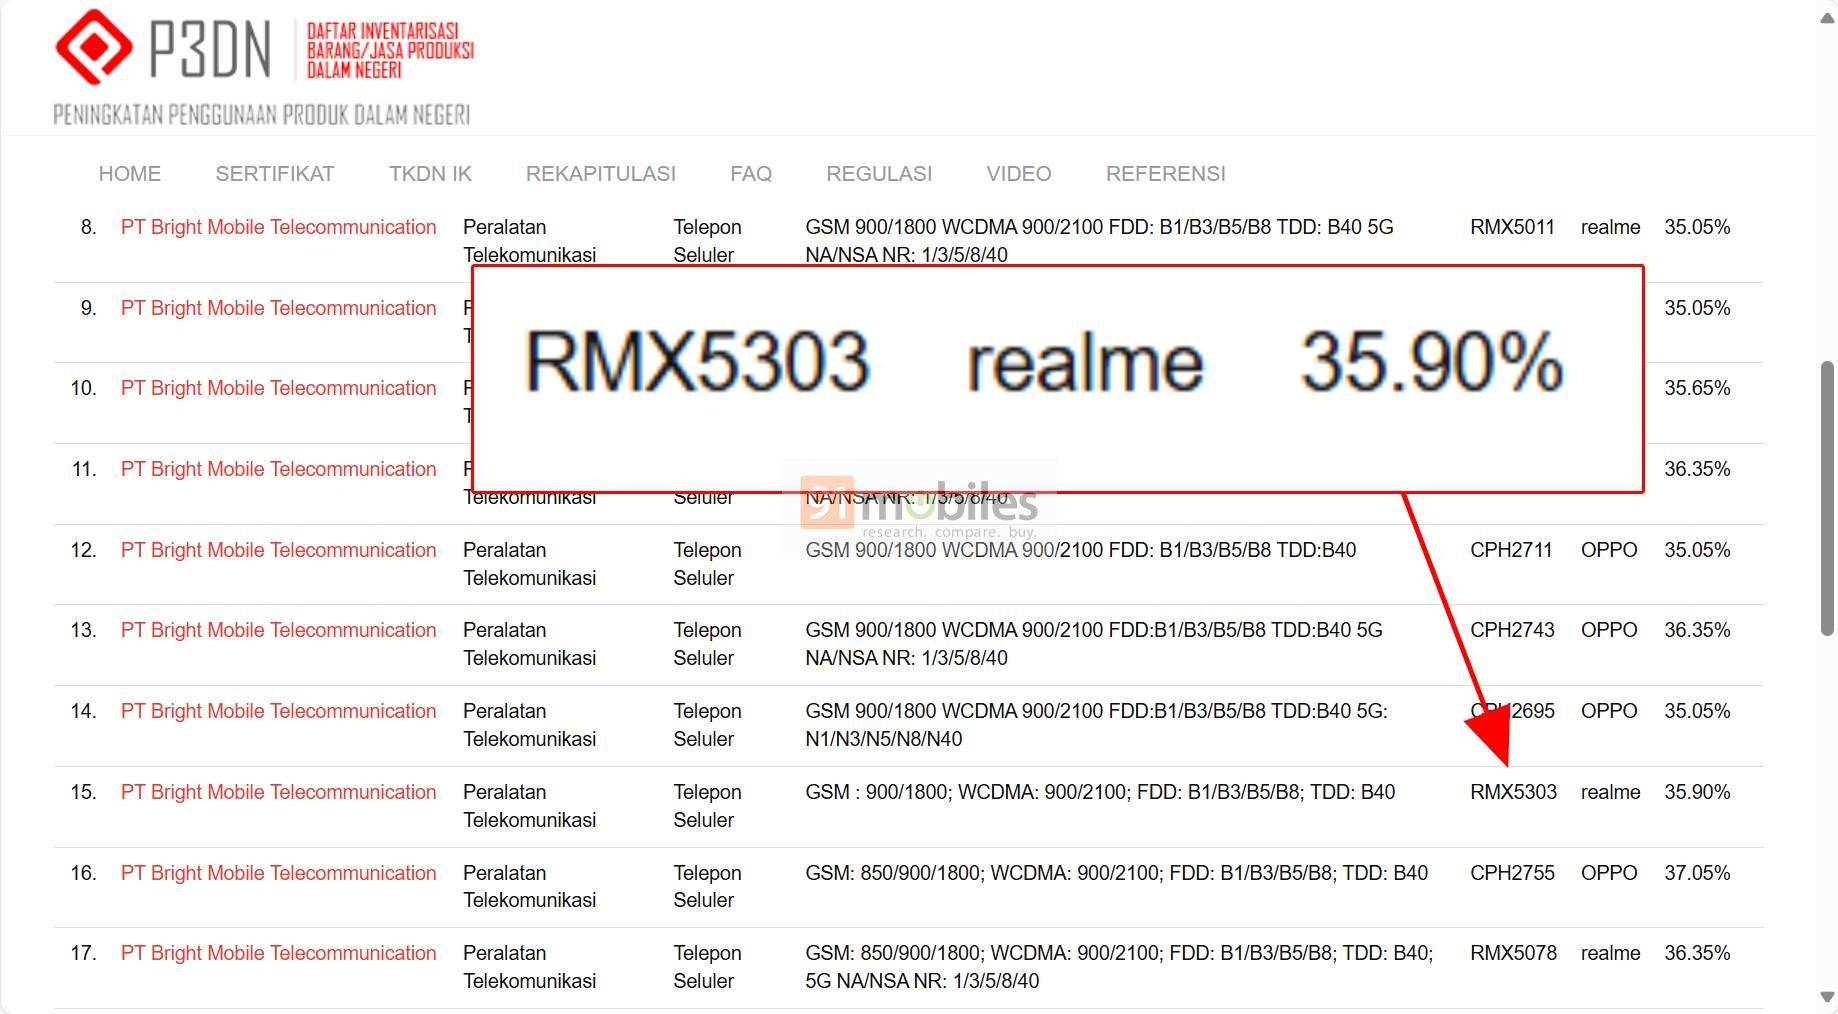Click row 15 specification starting GSM : 900/1800
Image resolution: width=1838 pixels, height=1014 pixels.
click(x=1100, y=792)
